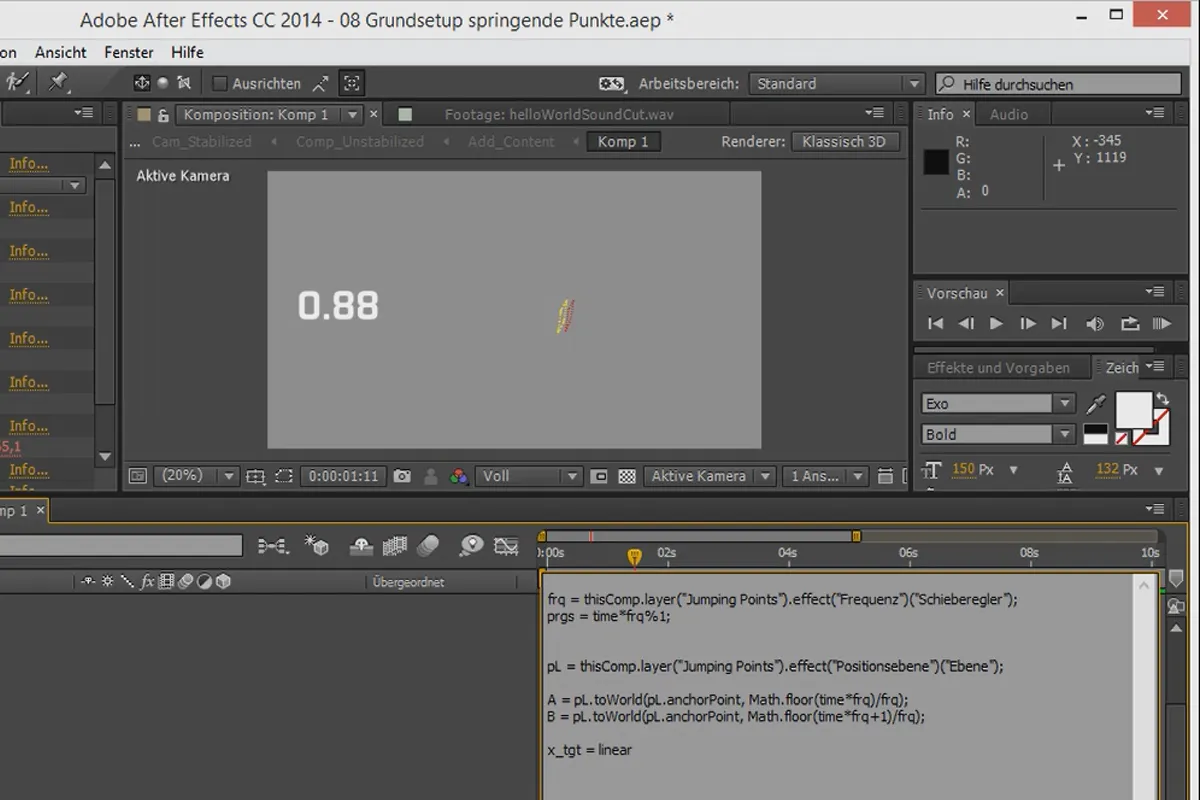Screen dimensions: 1200x800
Task: Open the (20%) magnification dropdown
Action: tap(197, 476)
